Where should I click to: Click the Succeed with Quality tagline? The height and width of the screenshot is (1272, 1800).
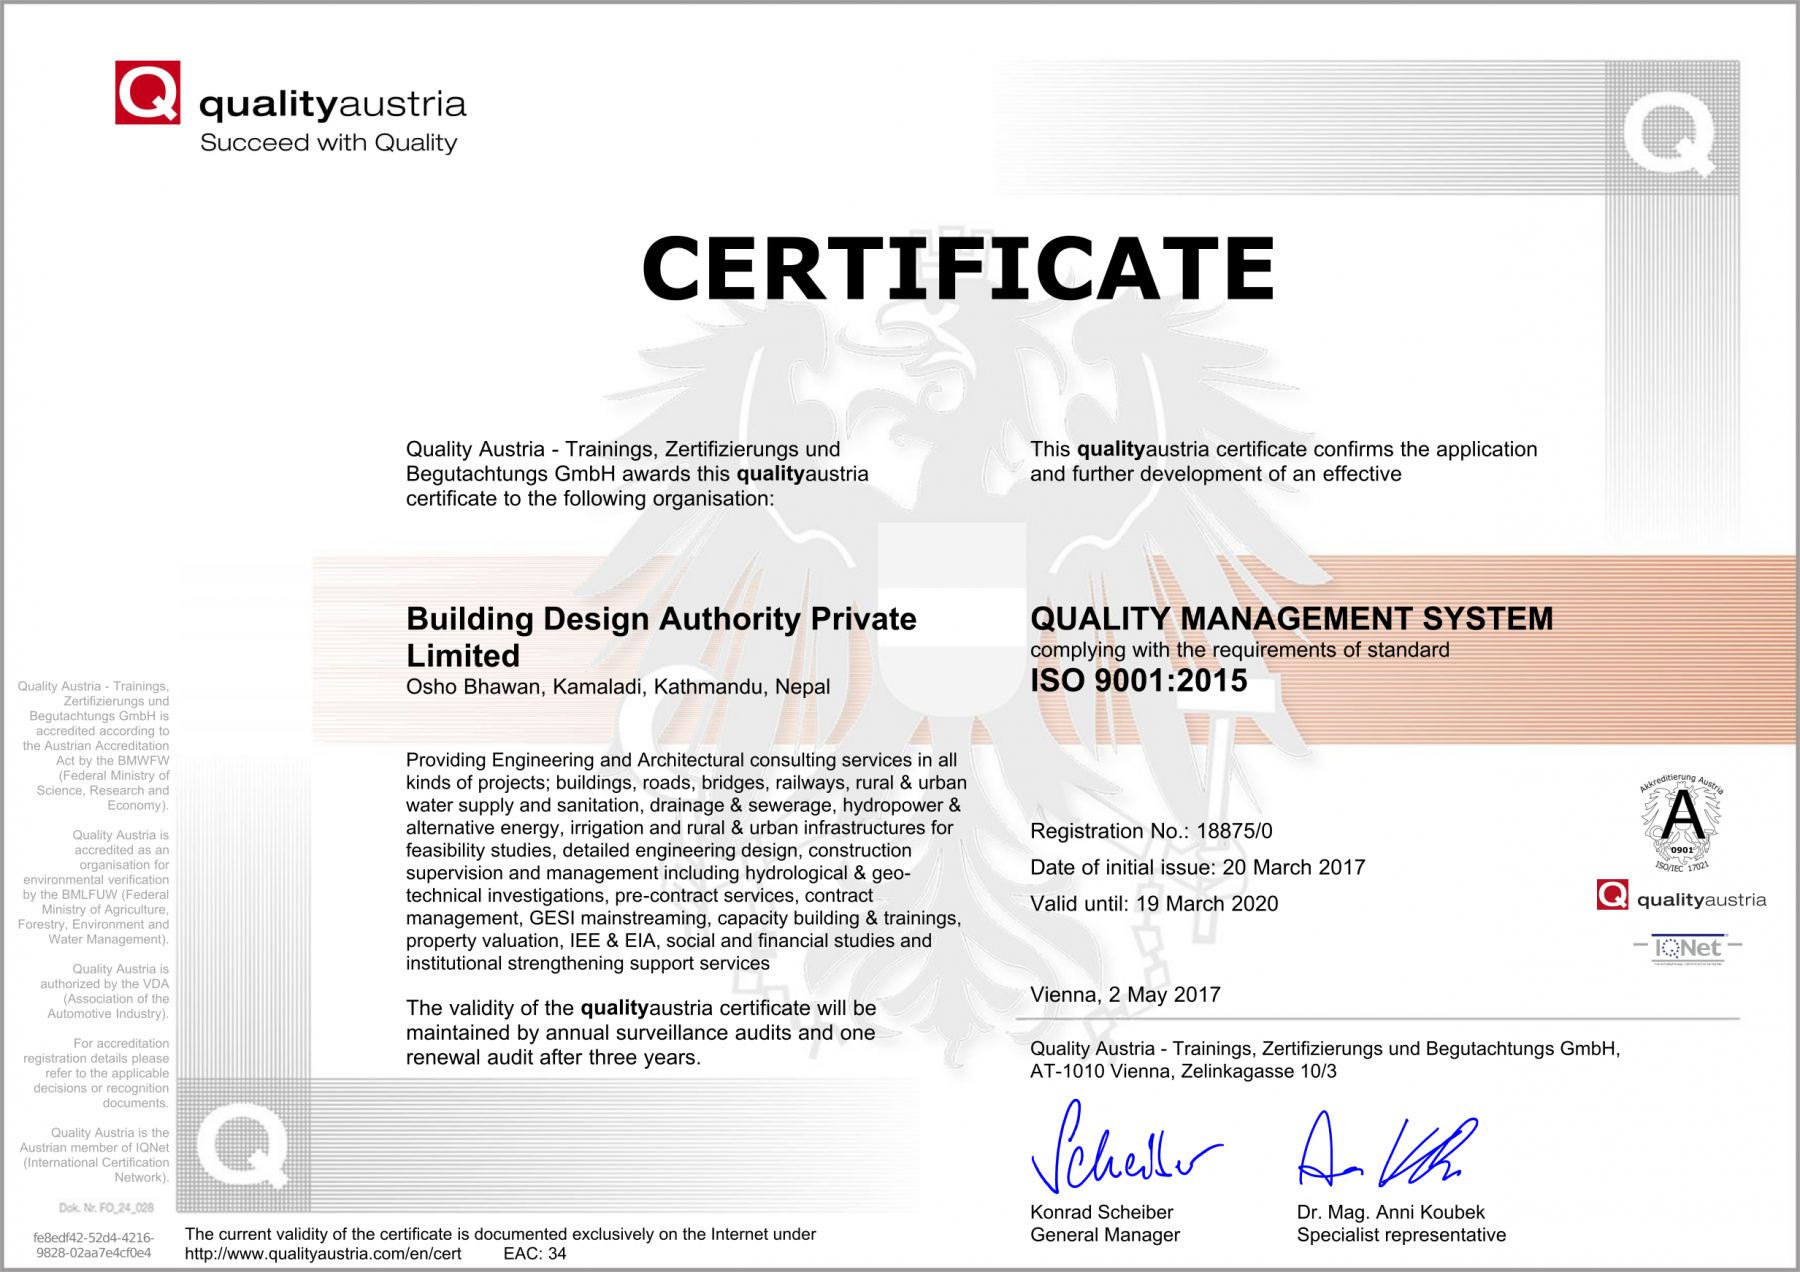(x=328, y=143)
